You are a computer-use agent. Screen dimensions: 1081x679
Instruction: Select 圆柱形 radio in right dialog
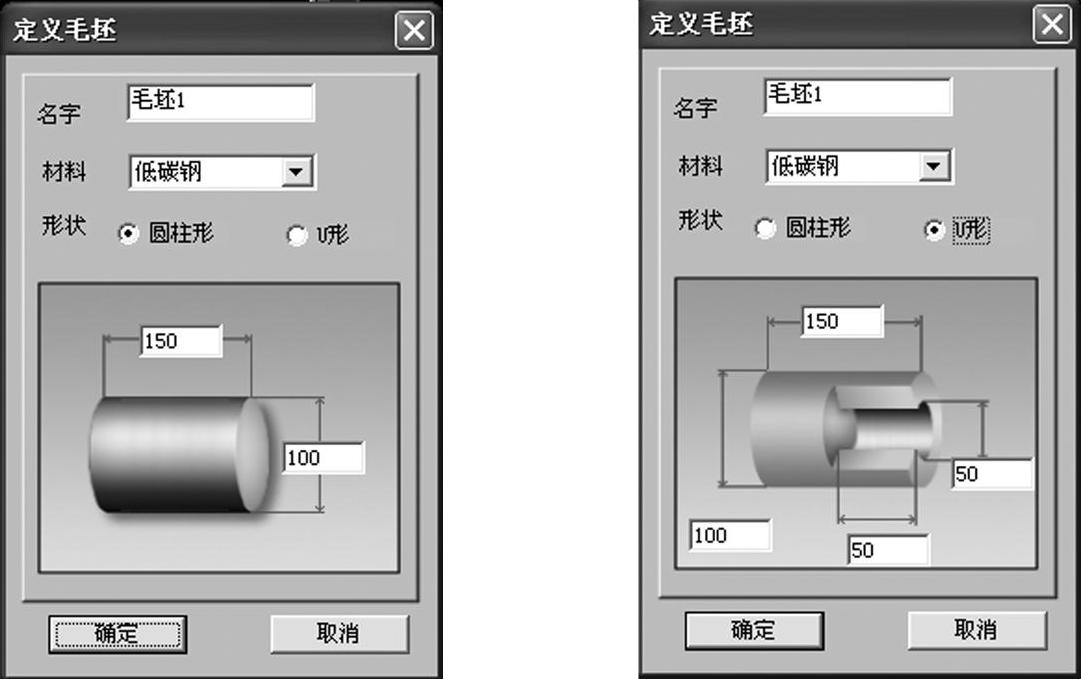click(x=765, y=228)
